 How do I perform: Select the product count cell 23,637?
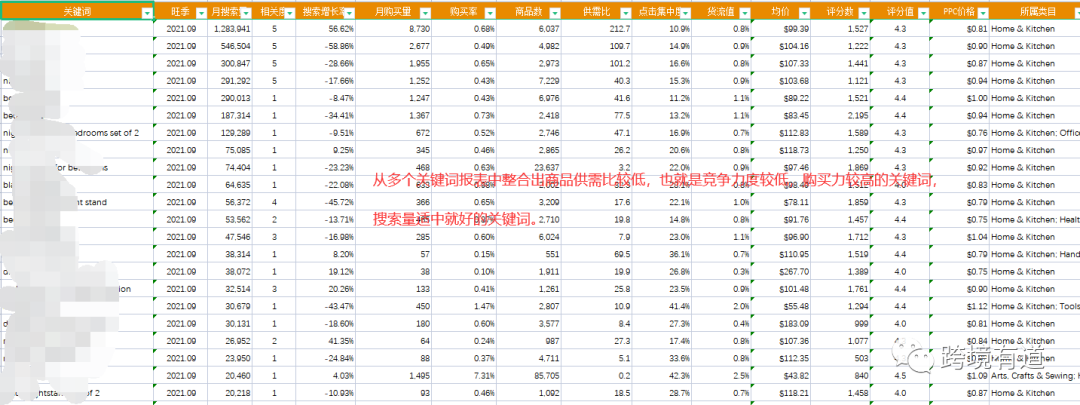(x=529, y=167)
